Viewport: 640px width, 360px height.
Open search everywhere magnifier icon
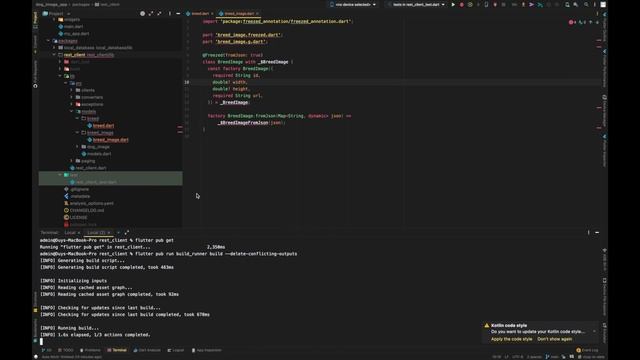coord(586,4)
